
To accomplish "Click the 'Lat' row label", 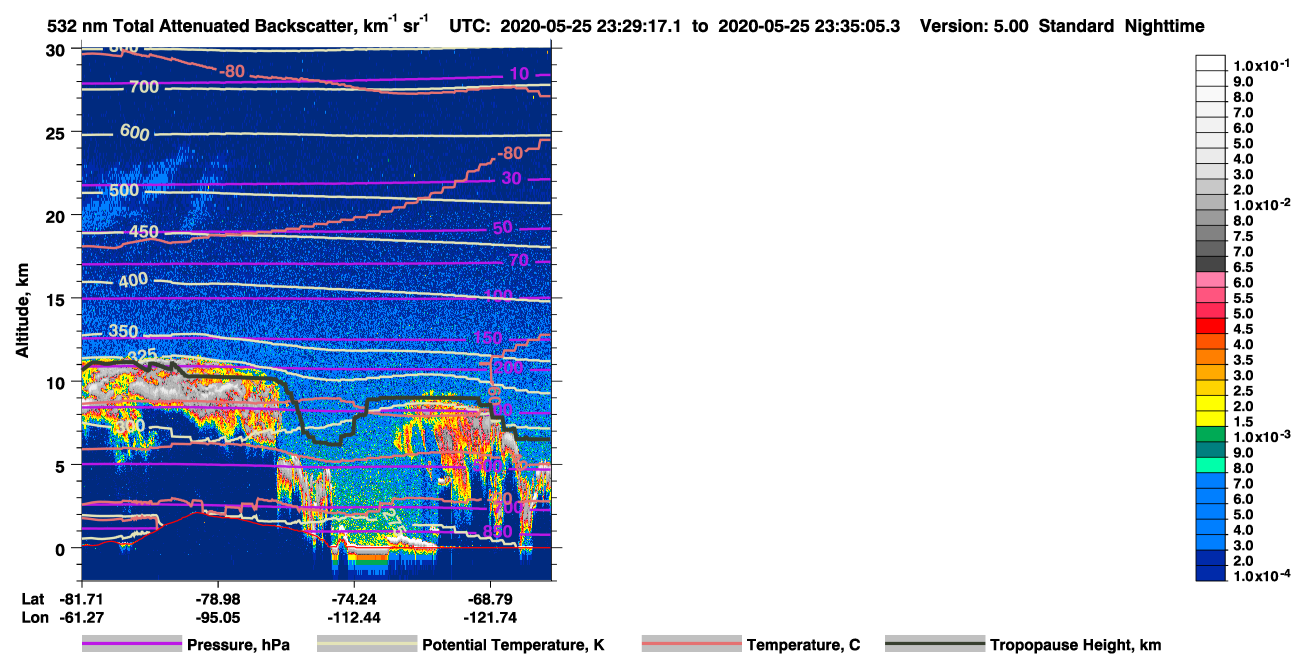I will (x=32, y=598).
